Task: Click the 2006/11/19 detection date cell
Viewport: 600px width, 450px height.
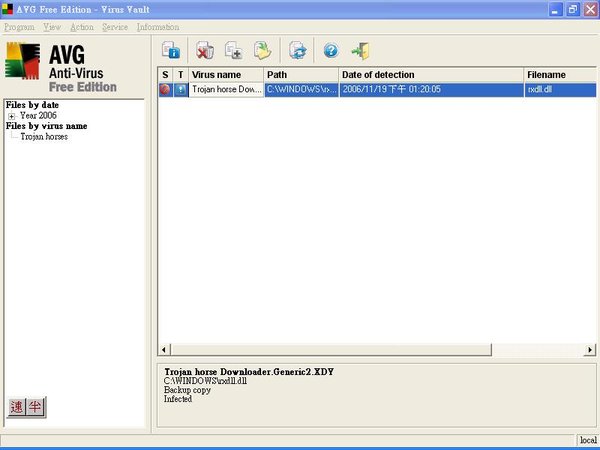Action: 431,90
